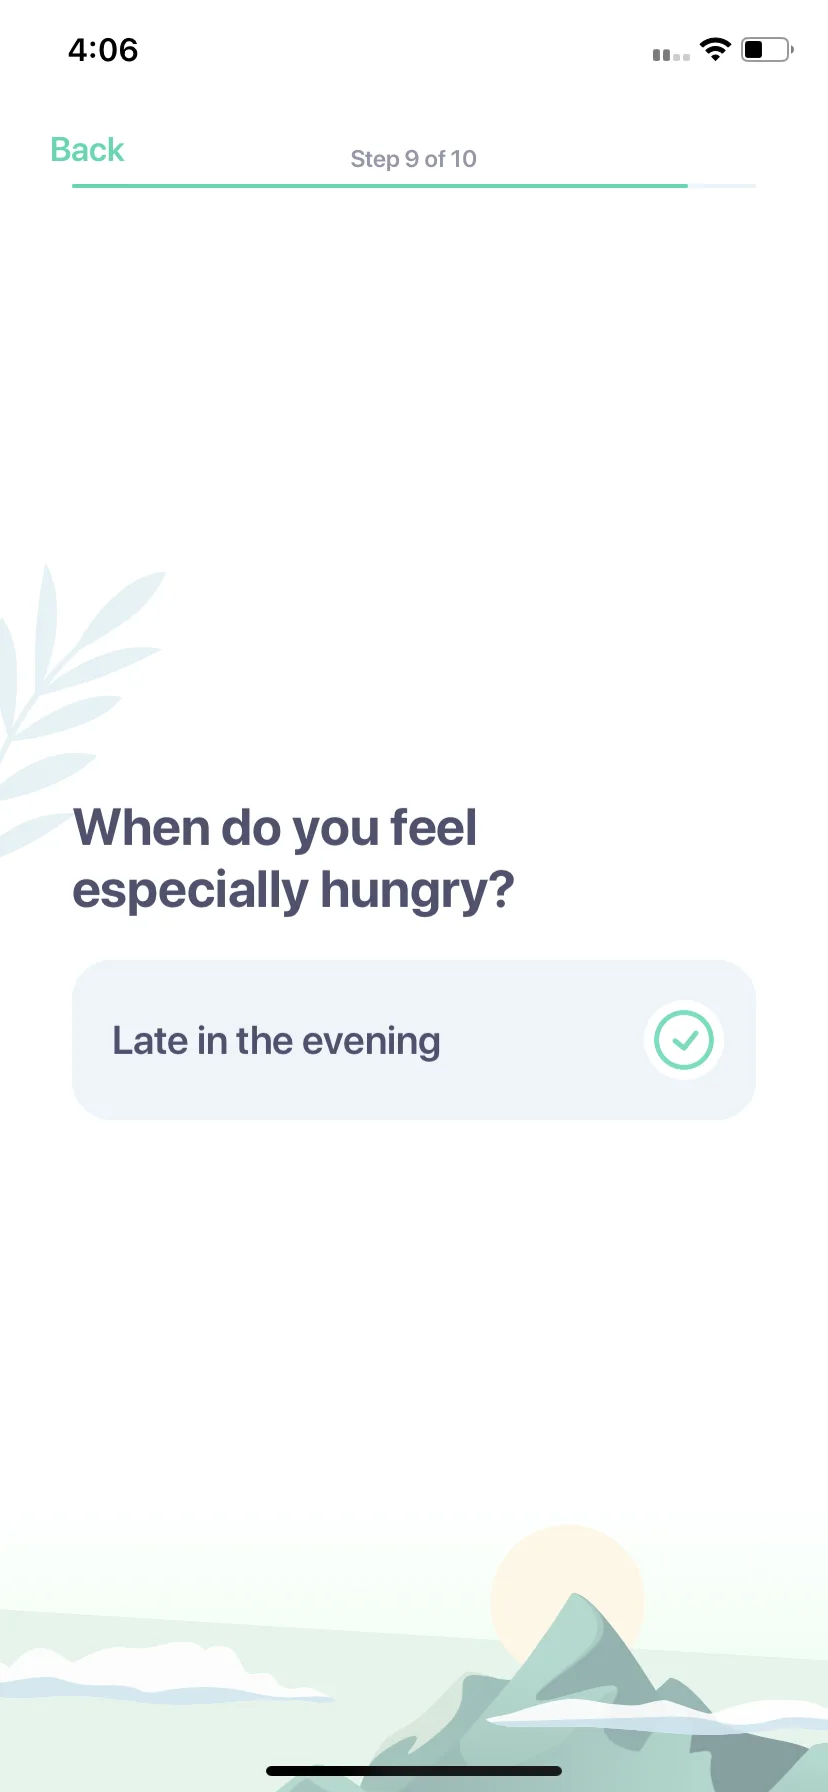Click the word "evening" in the answer card
This screenshot has width=828, height=1792.
pos(371,1042)
